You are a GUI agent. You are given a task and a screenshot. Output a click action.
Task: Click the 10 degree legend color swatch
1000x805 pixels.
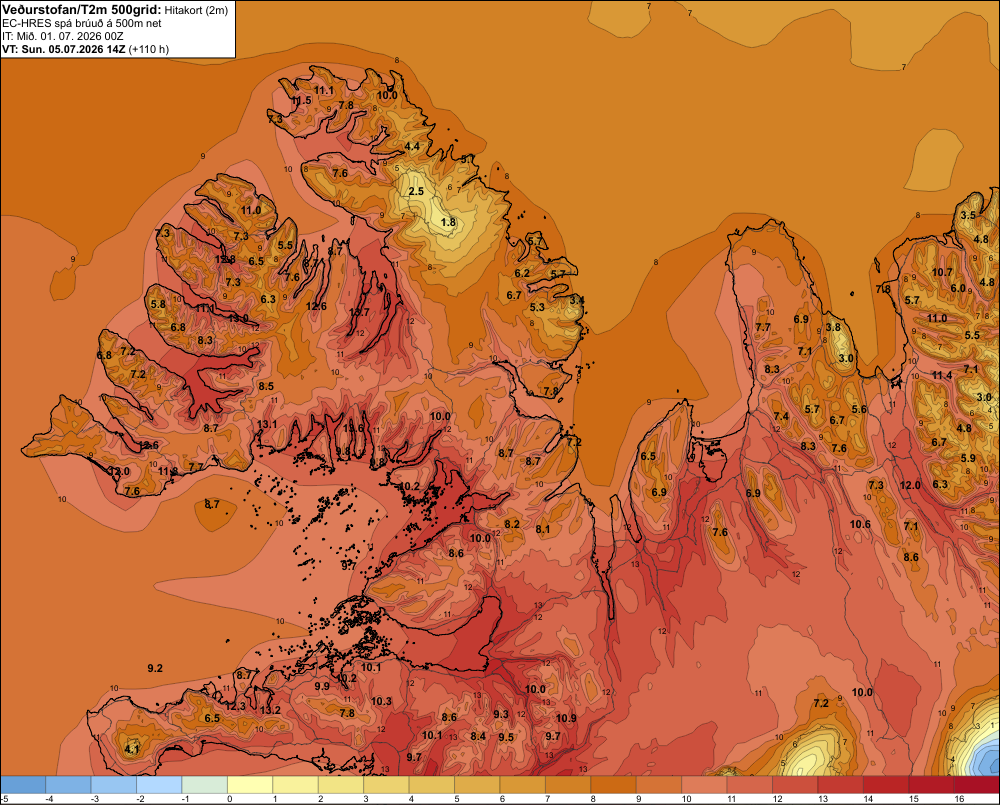(x=704, y=785)
